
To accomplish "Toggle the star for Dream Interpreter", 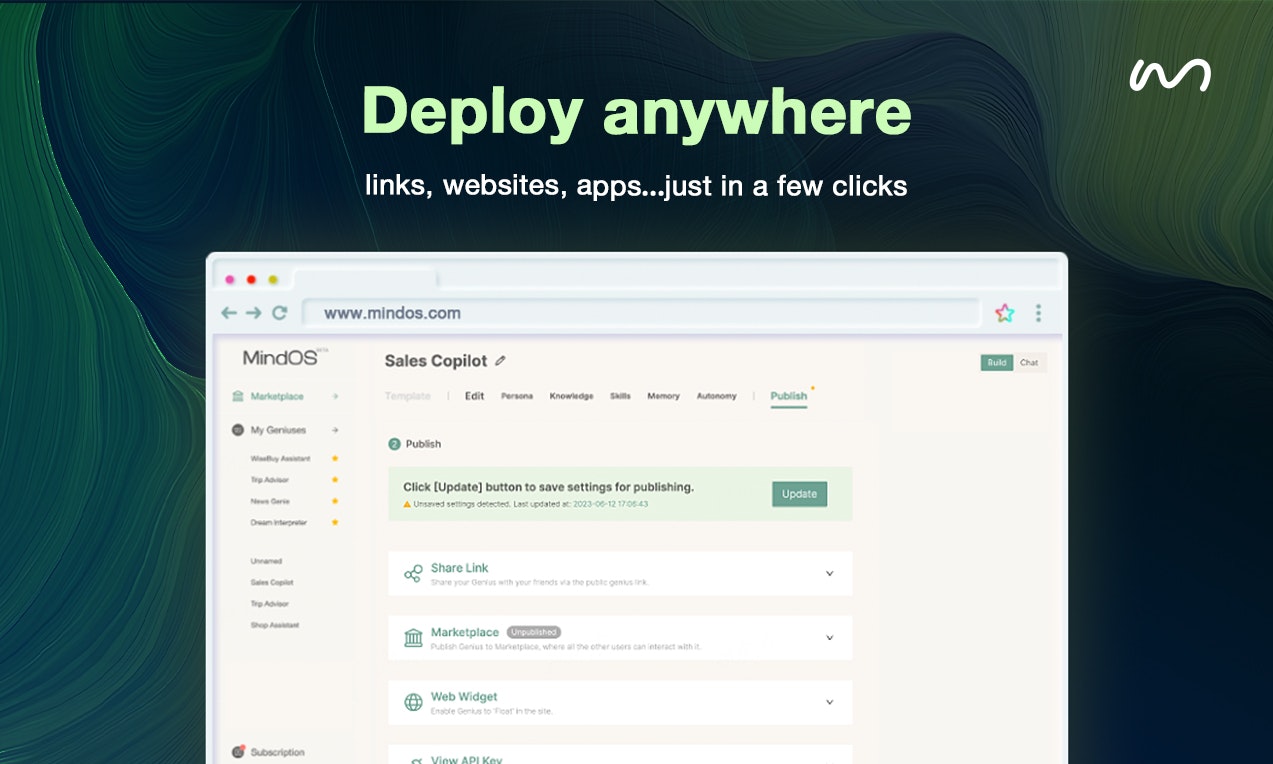I will (335, 522).
